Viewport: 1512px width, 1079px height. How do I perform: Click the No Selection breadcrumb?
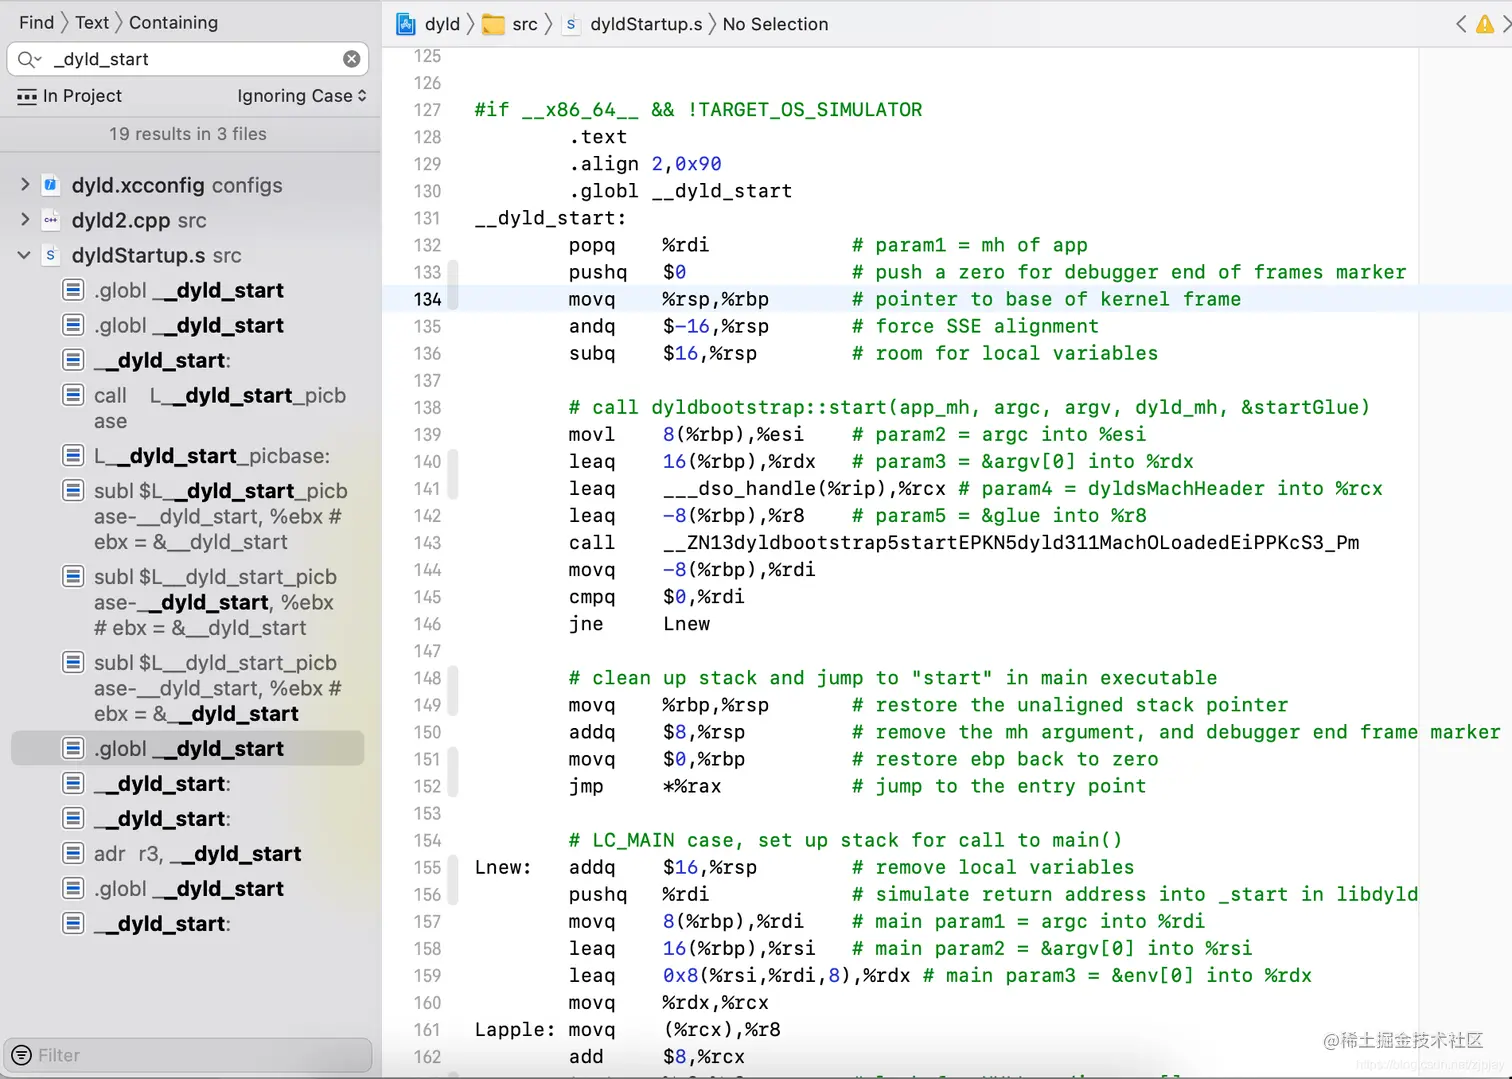tap(775, 24)
